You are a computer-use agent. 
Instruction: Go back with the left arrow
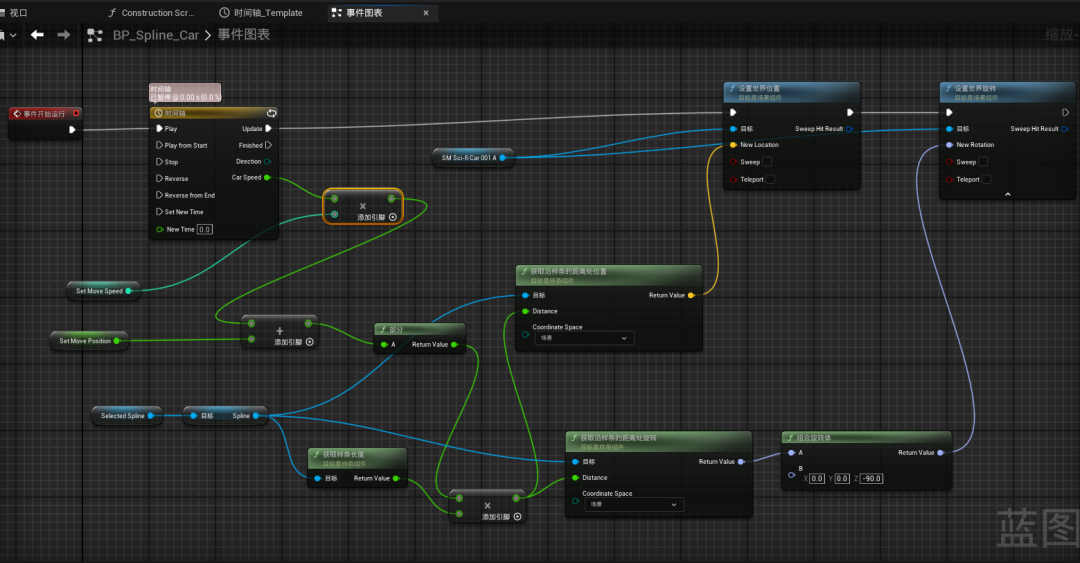tap(37, 34)
